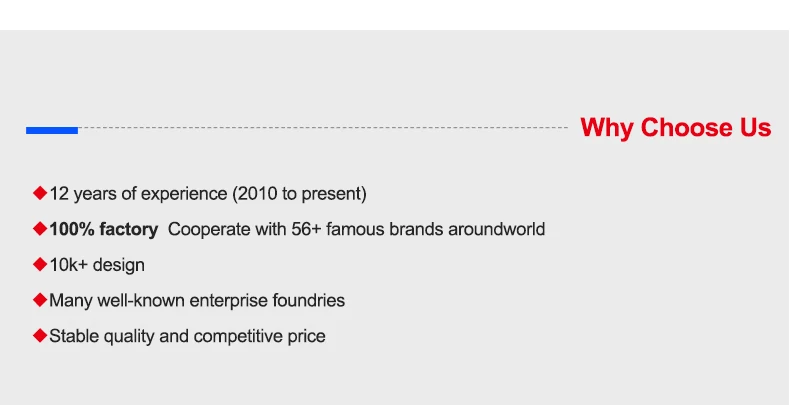Click the diamond bullet before 100% factory
This screenshot has width=790, height=405.
[40, 228]
